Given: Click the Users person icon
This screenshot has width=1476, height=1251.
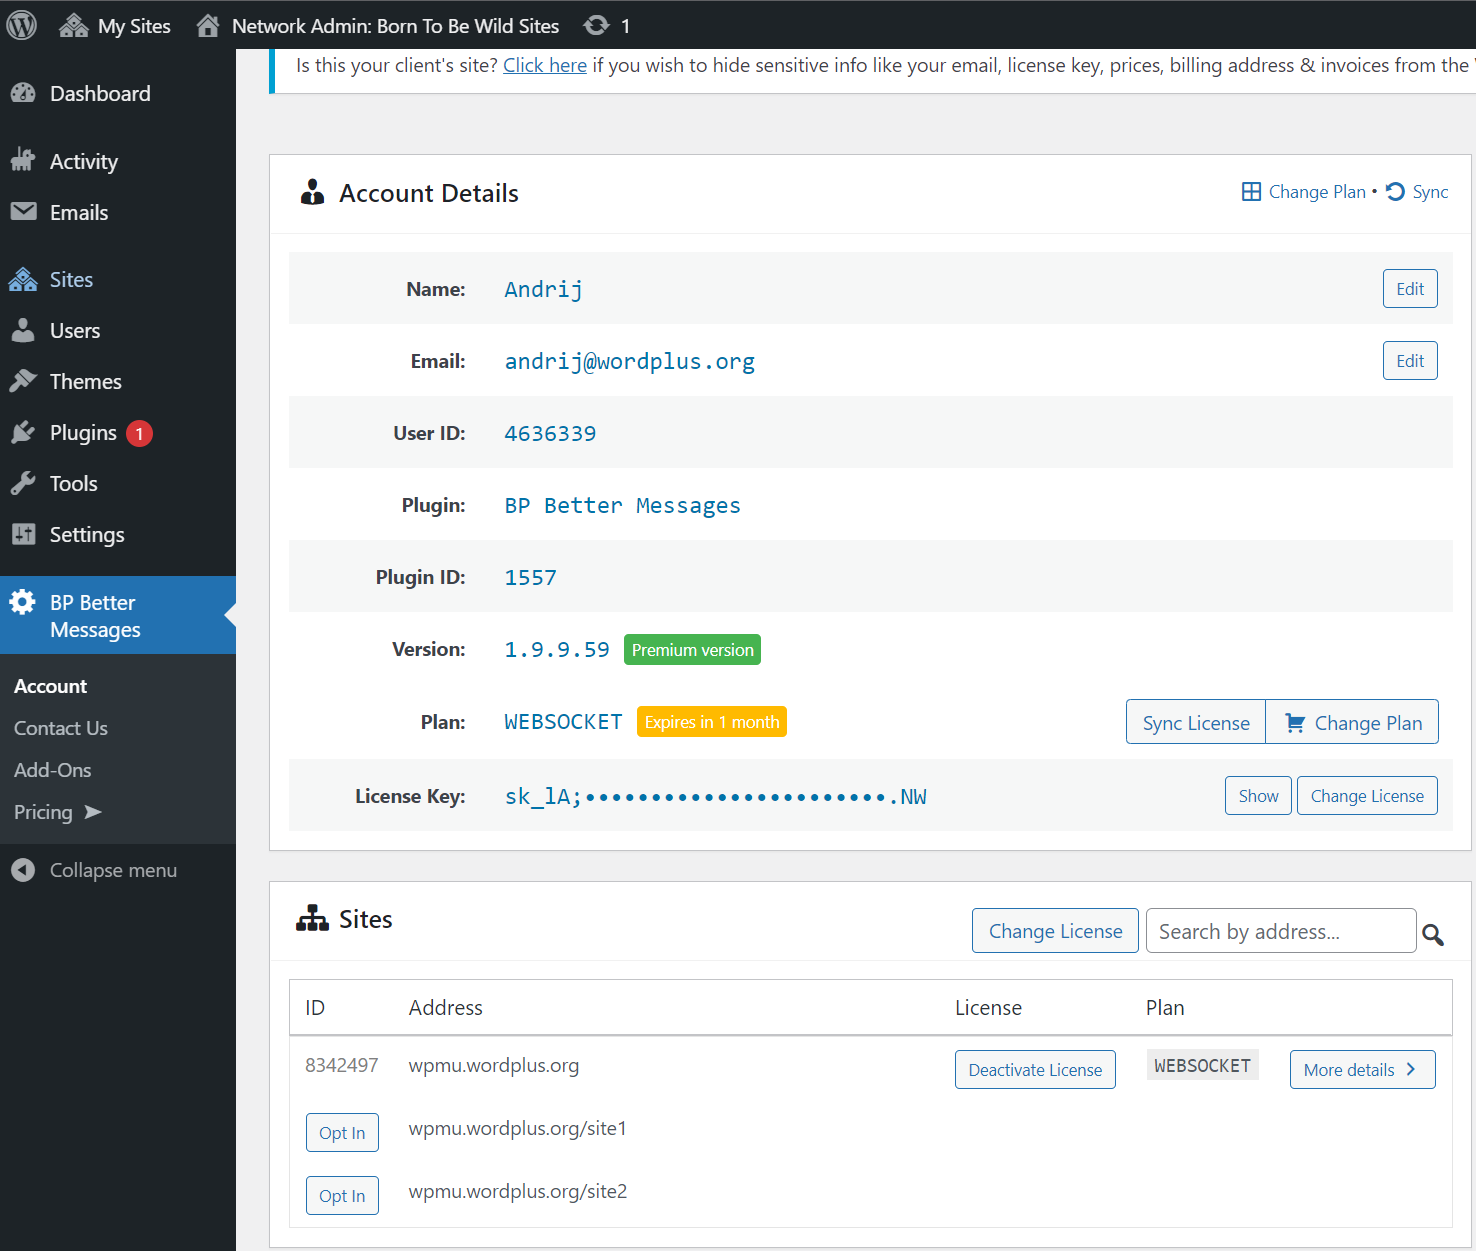Looking at the screenshot, I should coord(23,330).
